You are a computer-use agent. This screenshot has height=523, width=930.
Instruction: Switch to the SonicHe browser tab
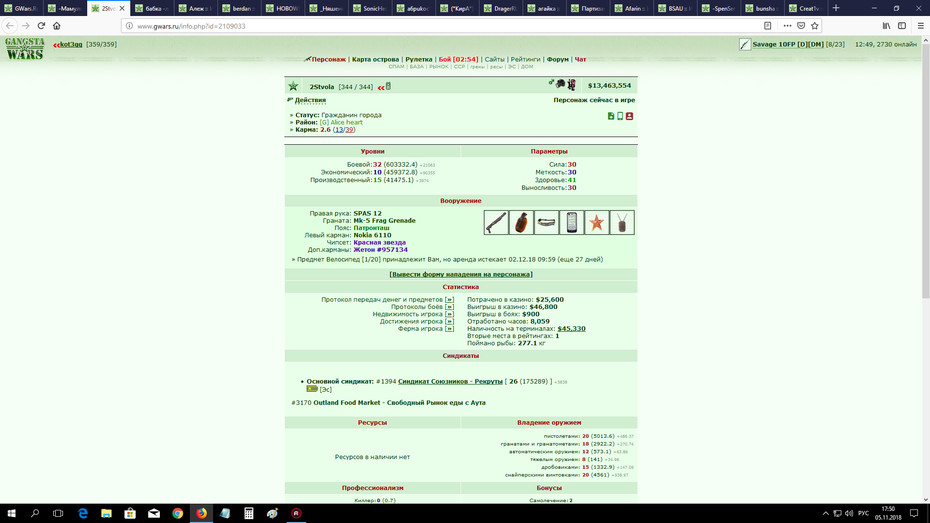[x=371, y=8]
